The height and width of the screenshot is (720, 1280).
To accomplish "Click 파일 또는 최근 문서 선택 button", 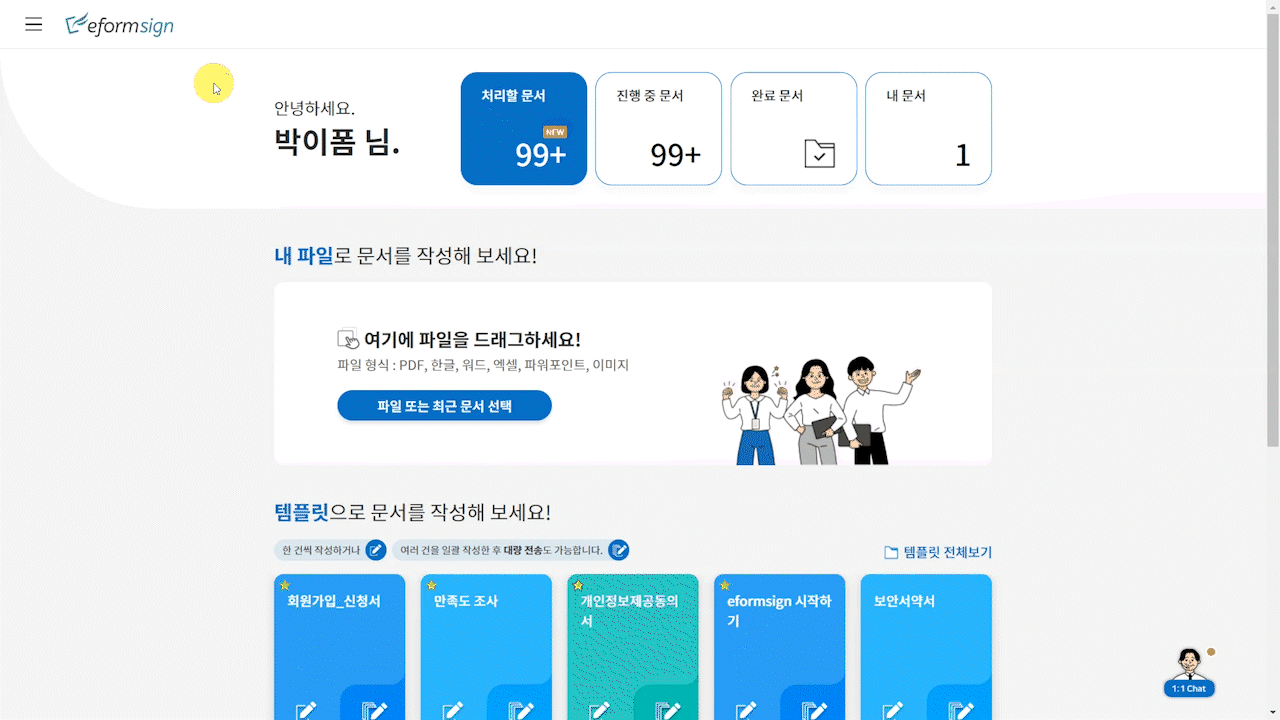I will (x=444, y=405).
